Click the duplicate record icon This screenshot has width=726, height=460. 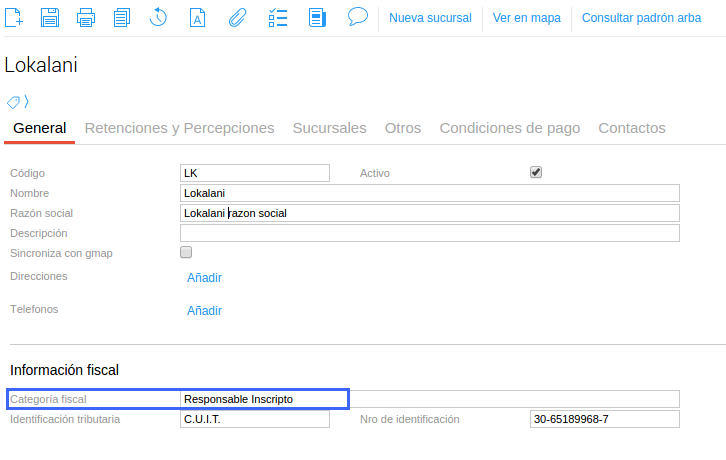tap(122, 17)
